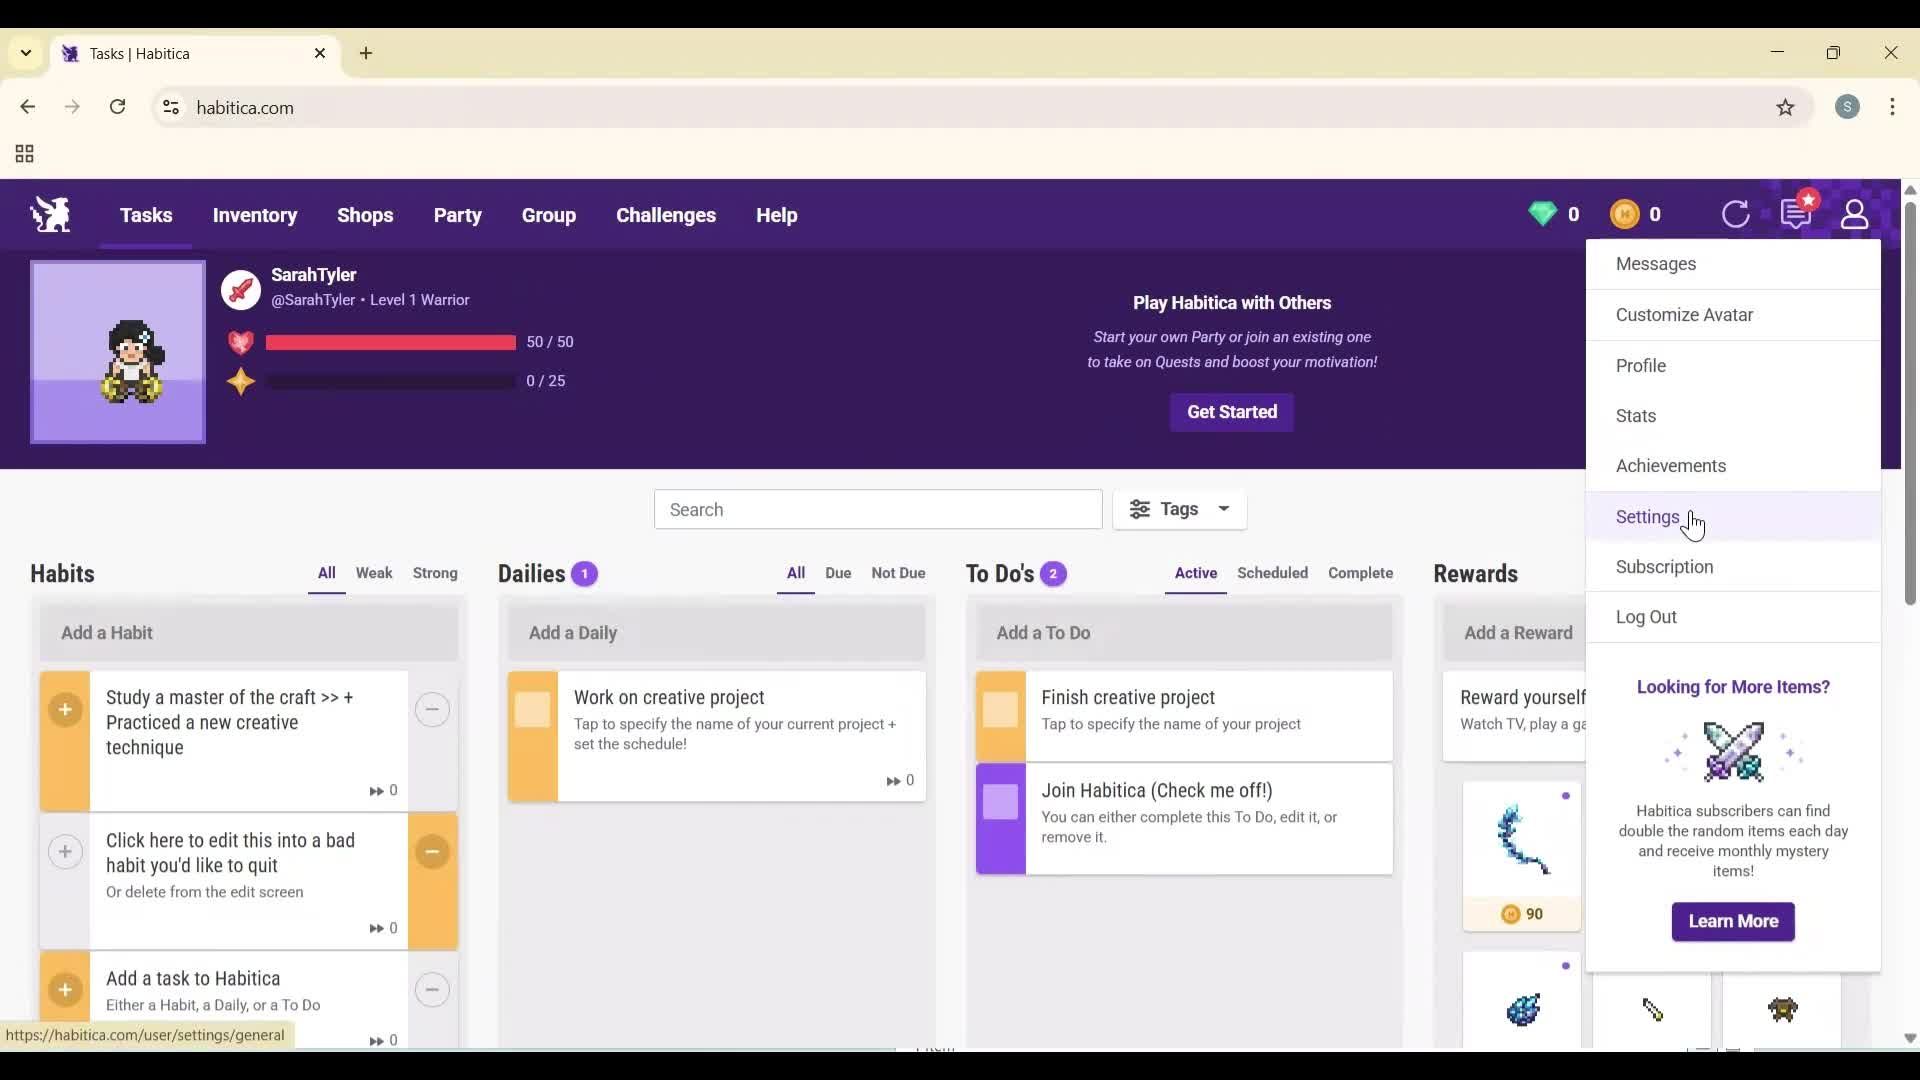Click the sync refresh icon
This screenshot has width=1920, height=1080.
[1736, 214]
